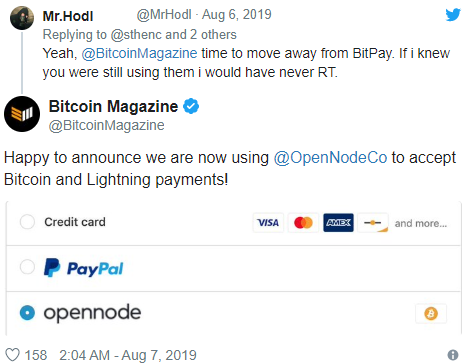
Task: Open the tweet info icon
Action: pos(453,355)
